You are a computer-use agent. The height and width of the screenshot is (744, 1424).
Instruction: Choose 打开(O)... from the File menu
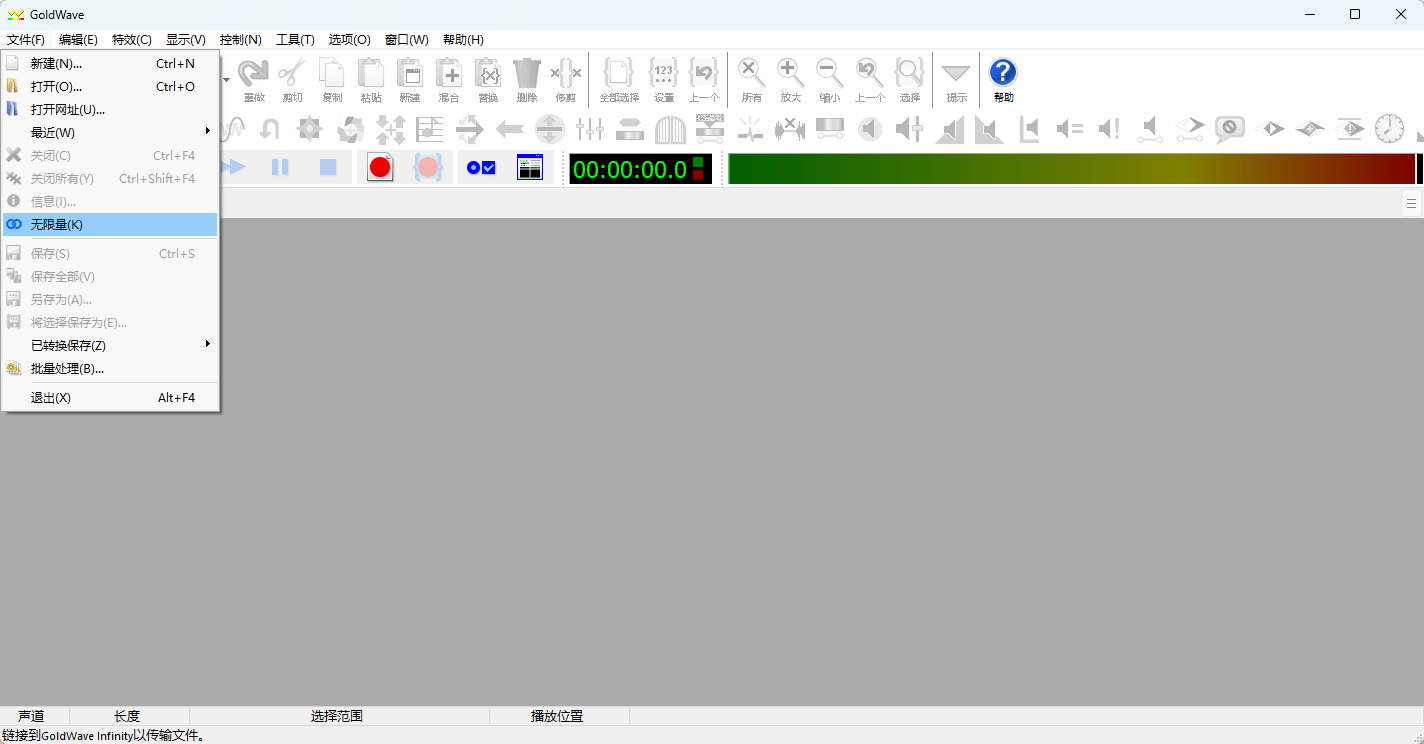tap(110, 86)
